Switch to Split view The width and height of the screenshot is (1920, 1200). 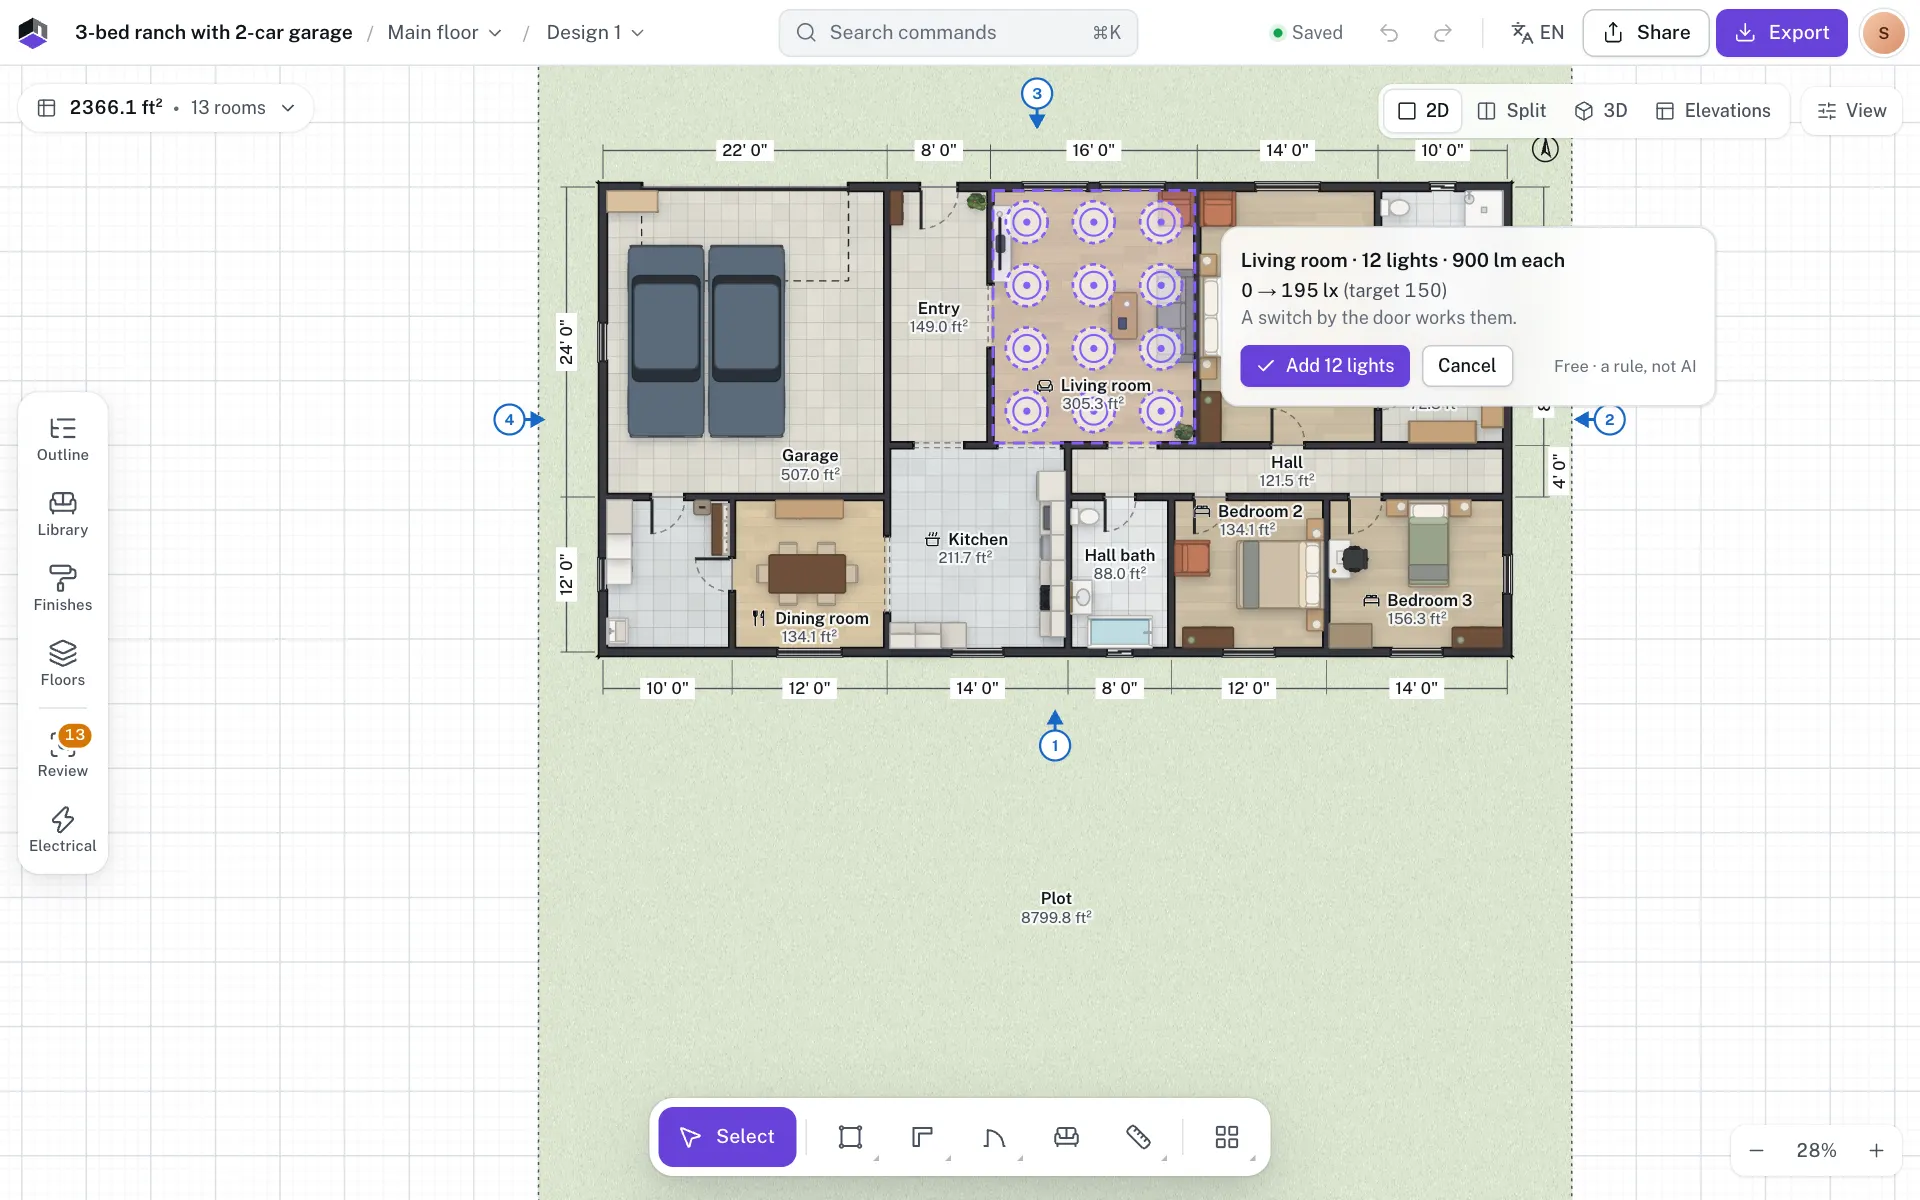(1512, 111)
